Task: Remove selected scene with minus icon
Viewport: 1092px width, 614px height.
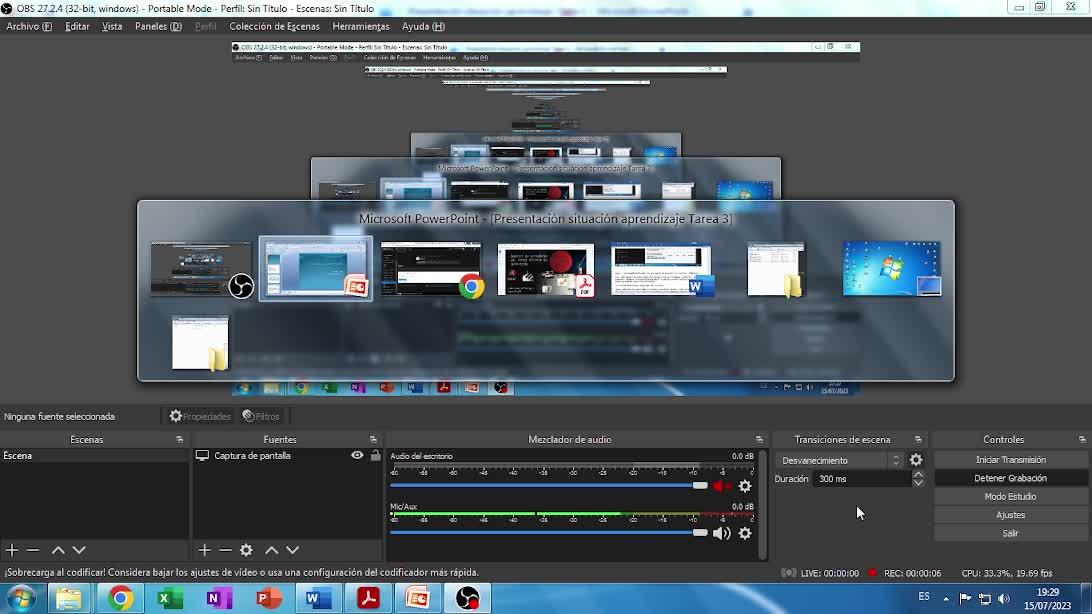Action: coord(33,550)
